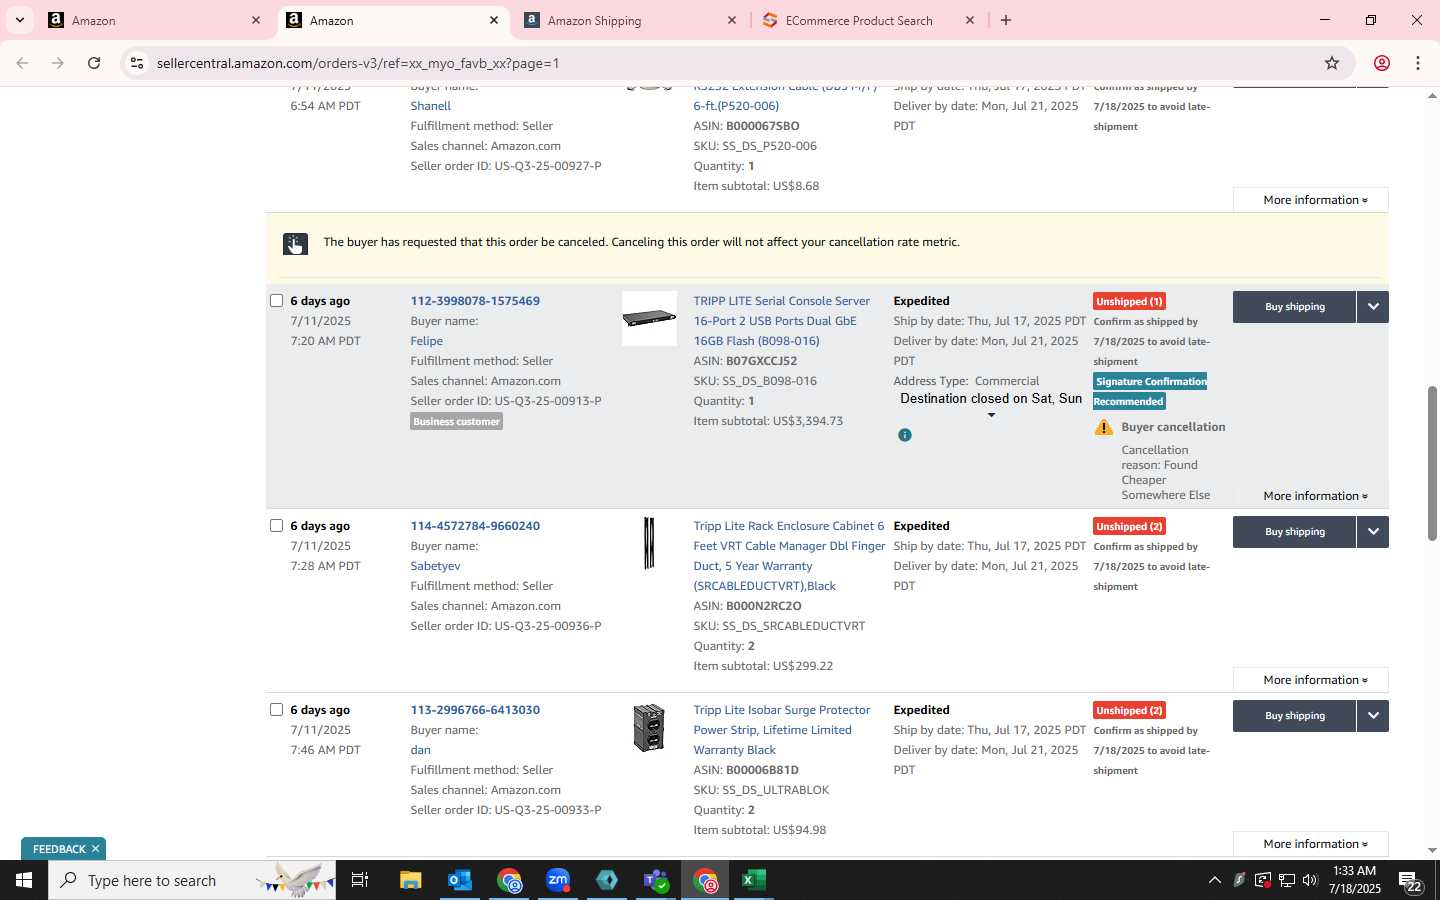Open order 112-3998078-1575469
This screenshot has height=900, width=1440.
point(475,301)
